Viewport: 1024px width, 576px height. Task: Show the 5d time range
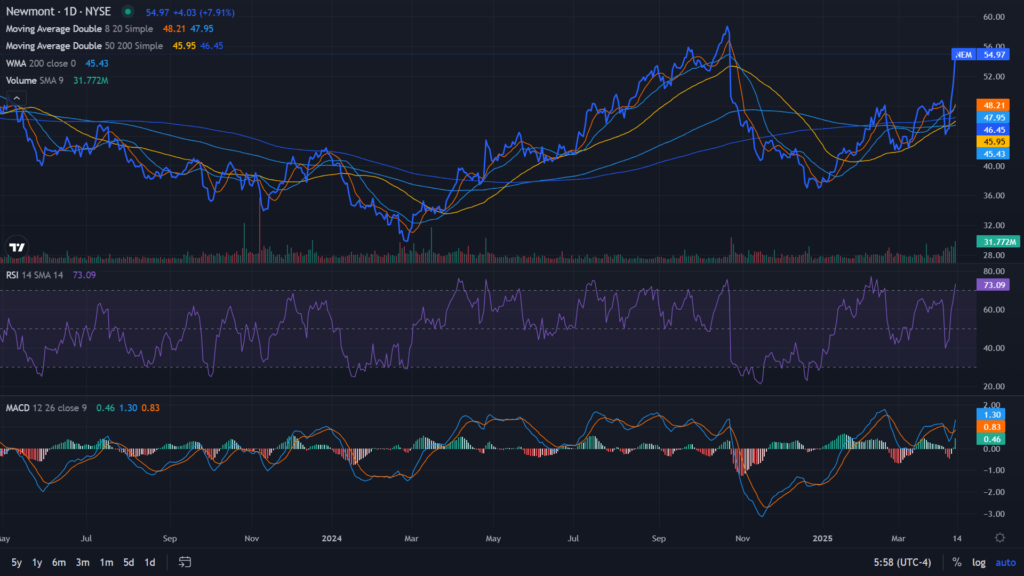(129, 562)
